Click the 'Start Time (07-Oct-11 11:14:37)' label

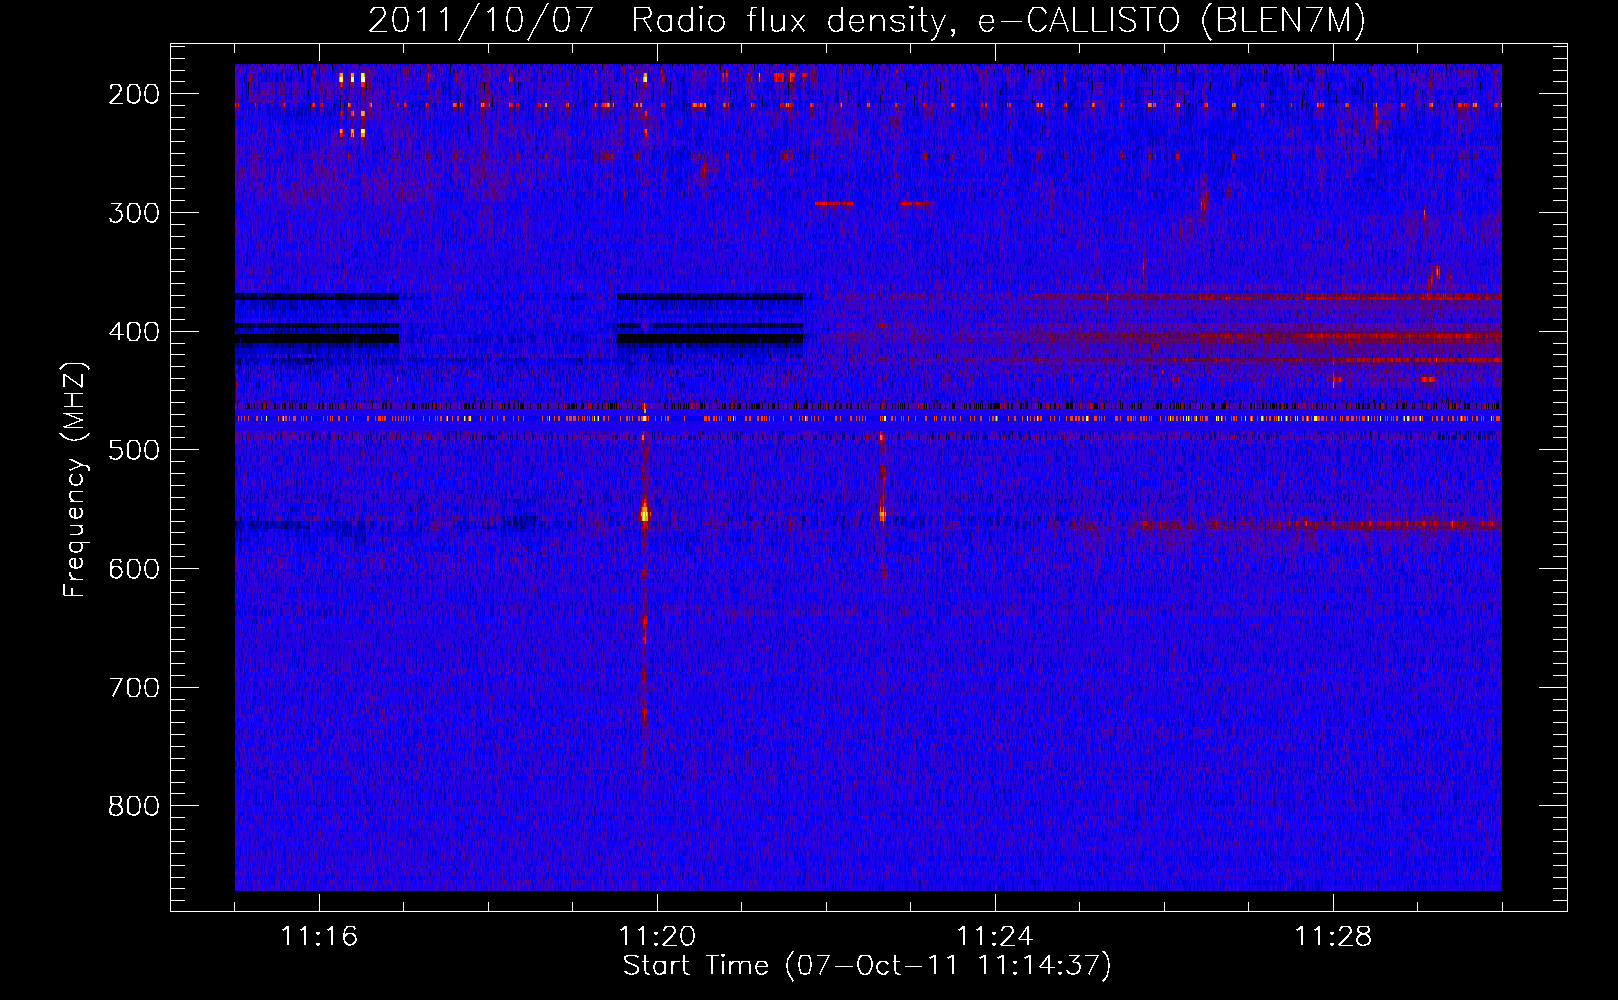[x=867, y=966]
